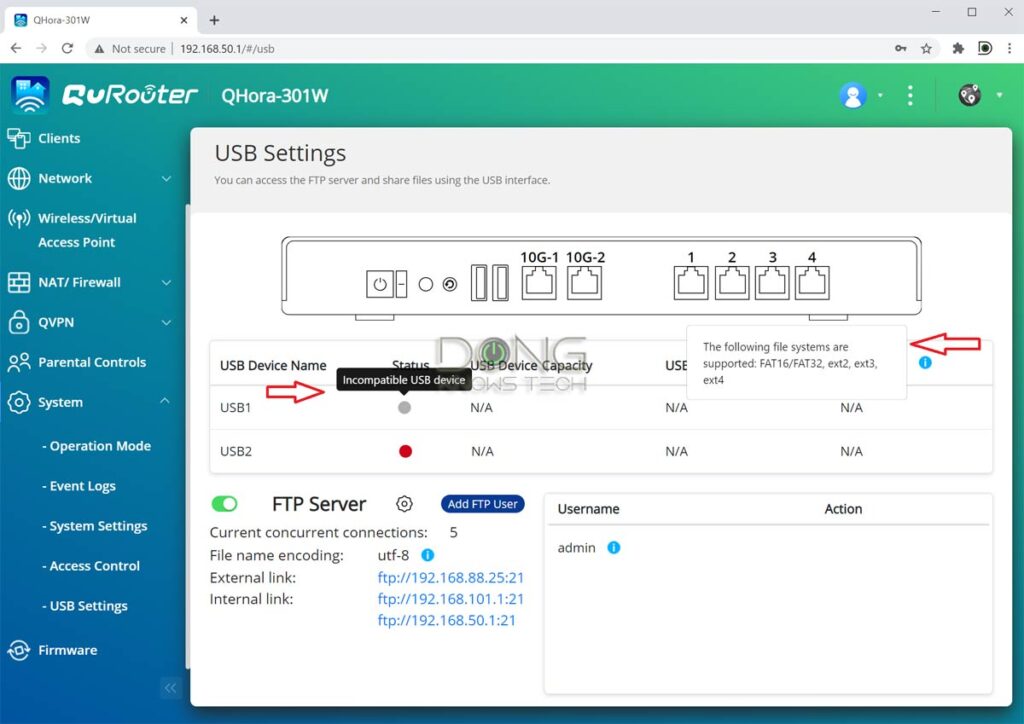Screen dimensions: 1024x724
Task: Click LAN port 3 on router diagram
Action: point(772,283)
